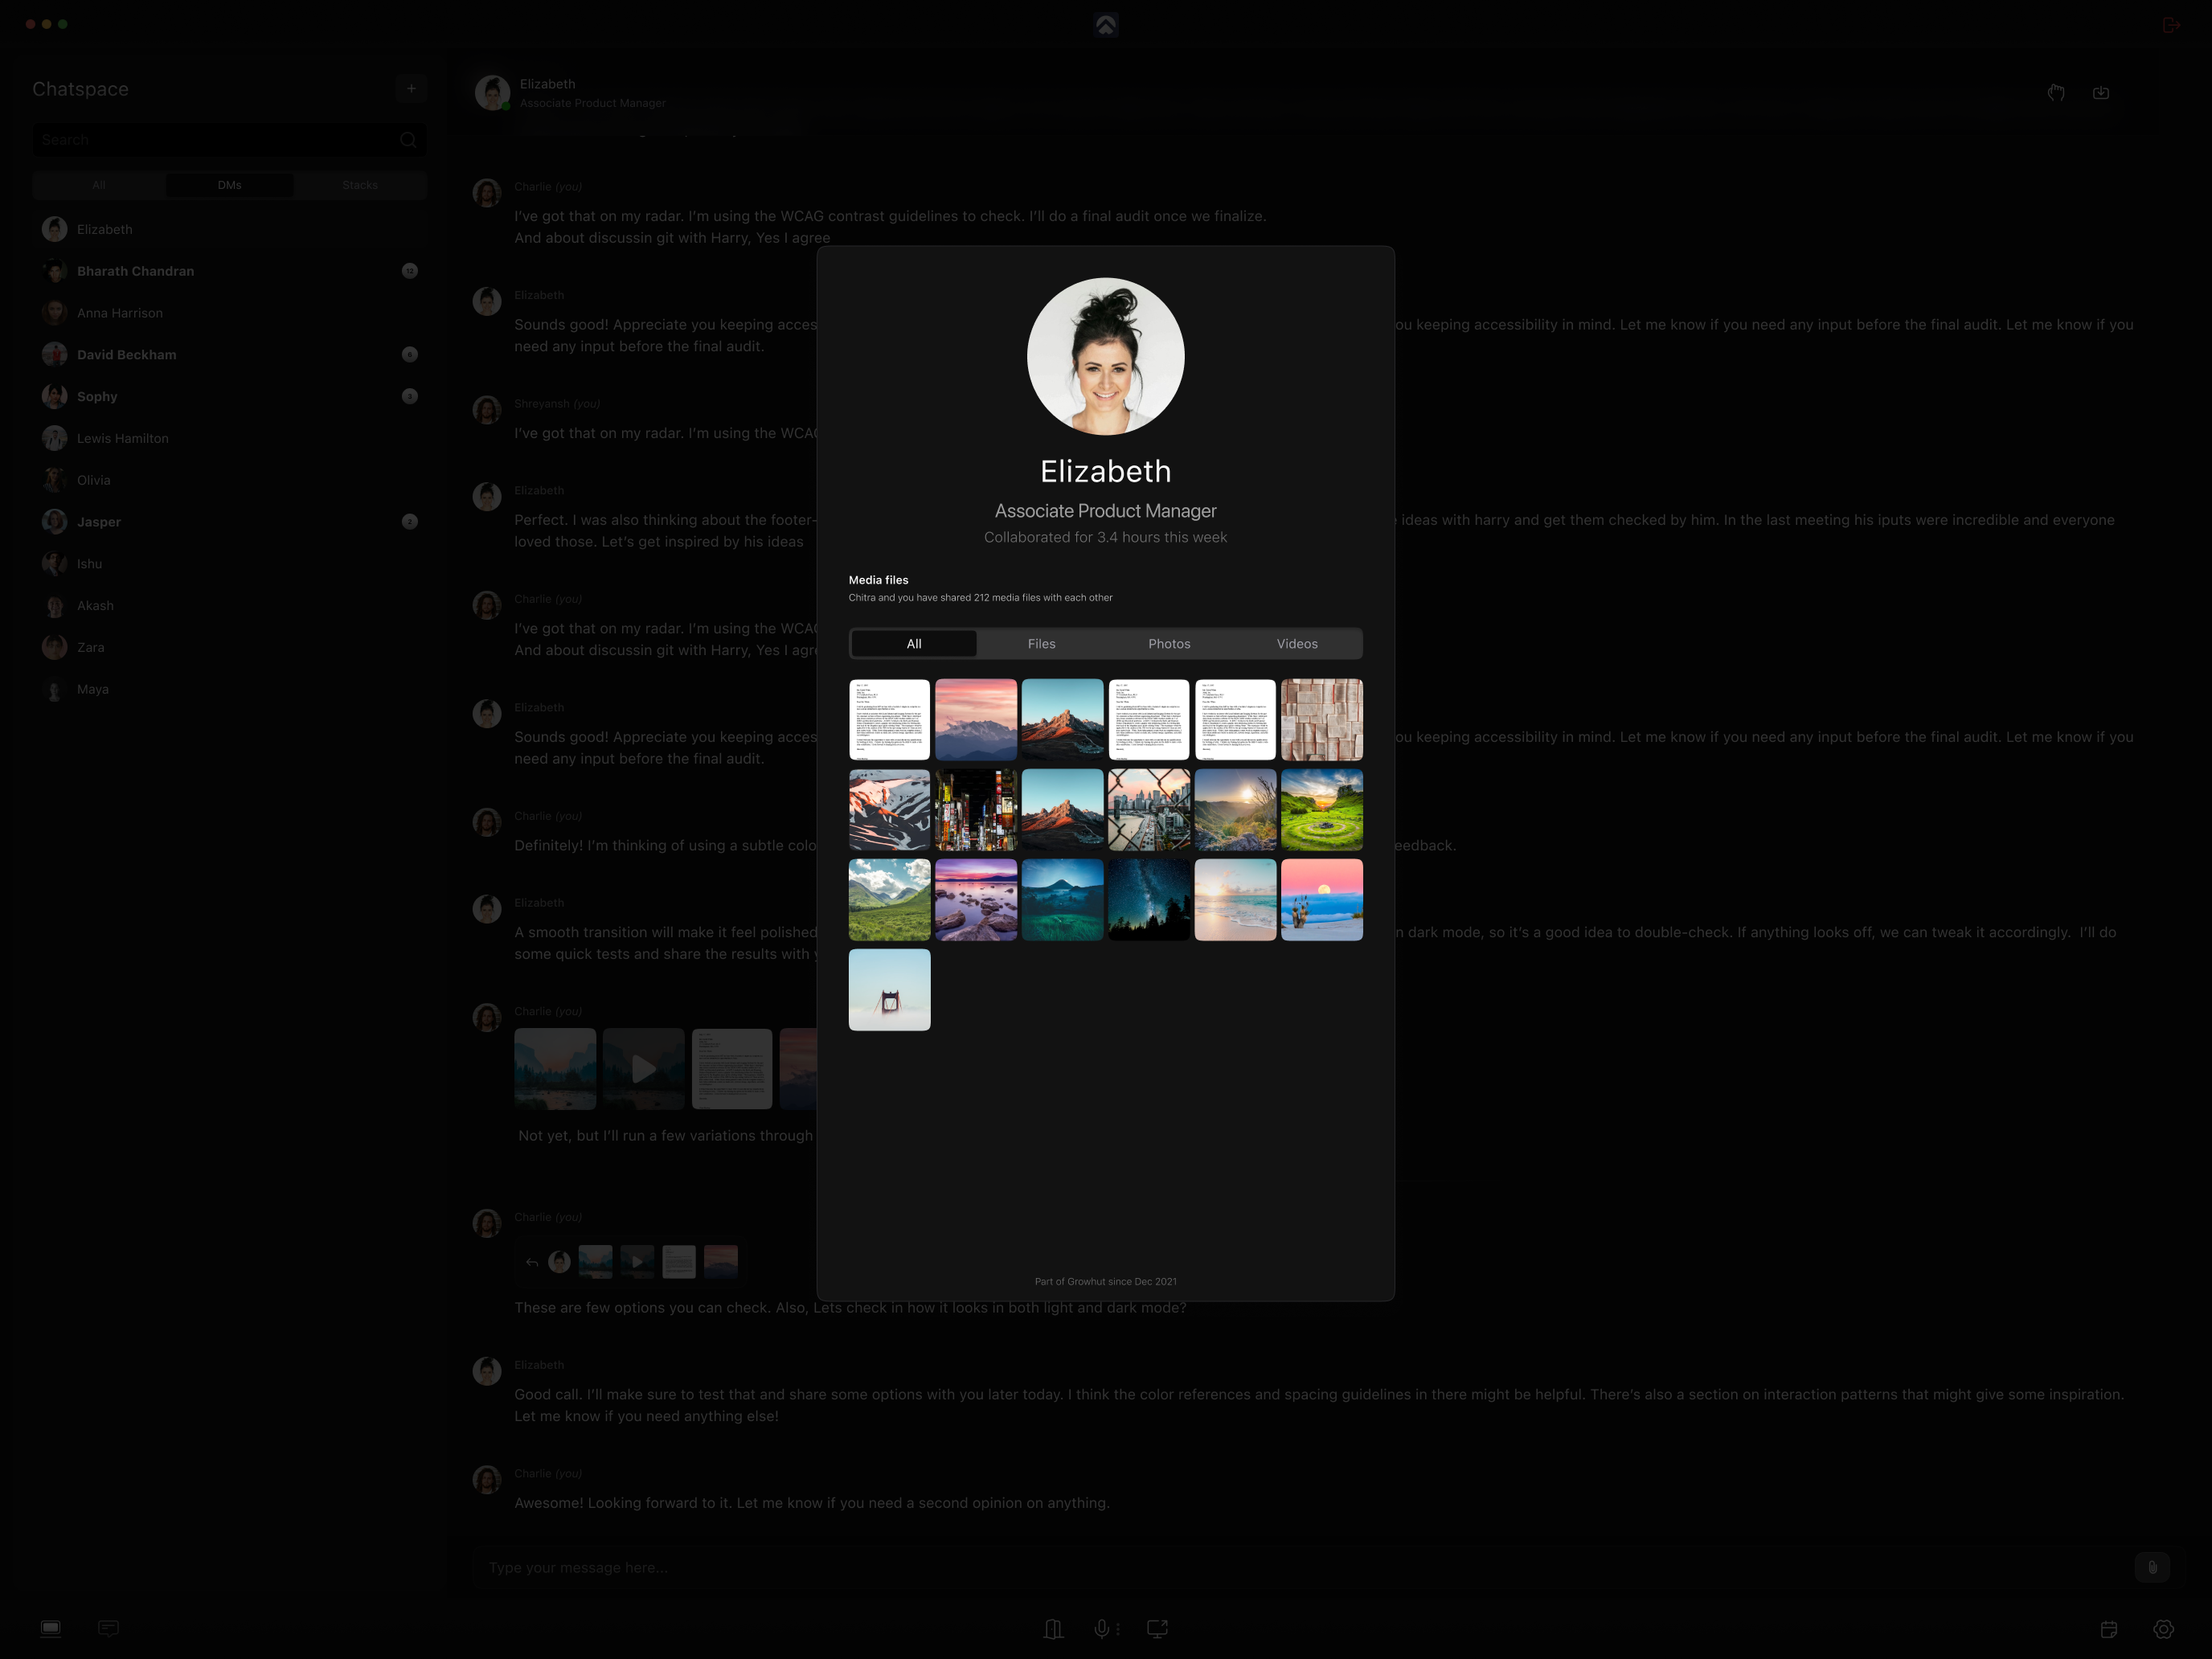2212x1659 pixels.
Task: Open the document attachment in Charlie's chat message
Action: (732, 1069)
